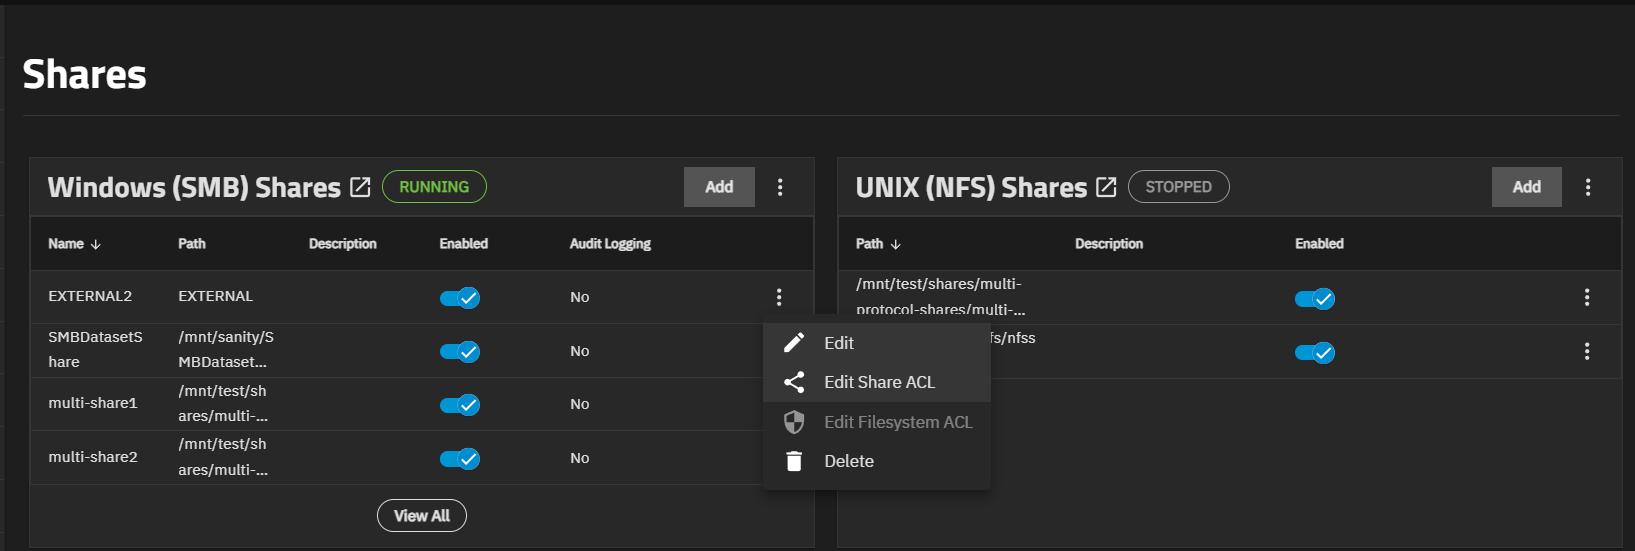Click the pencil icon beside Edit

[794, 343]
